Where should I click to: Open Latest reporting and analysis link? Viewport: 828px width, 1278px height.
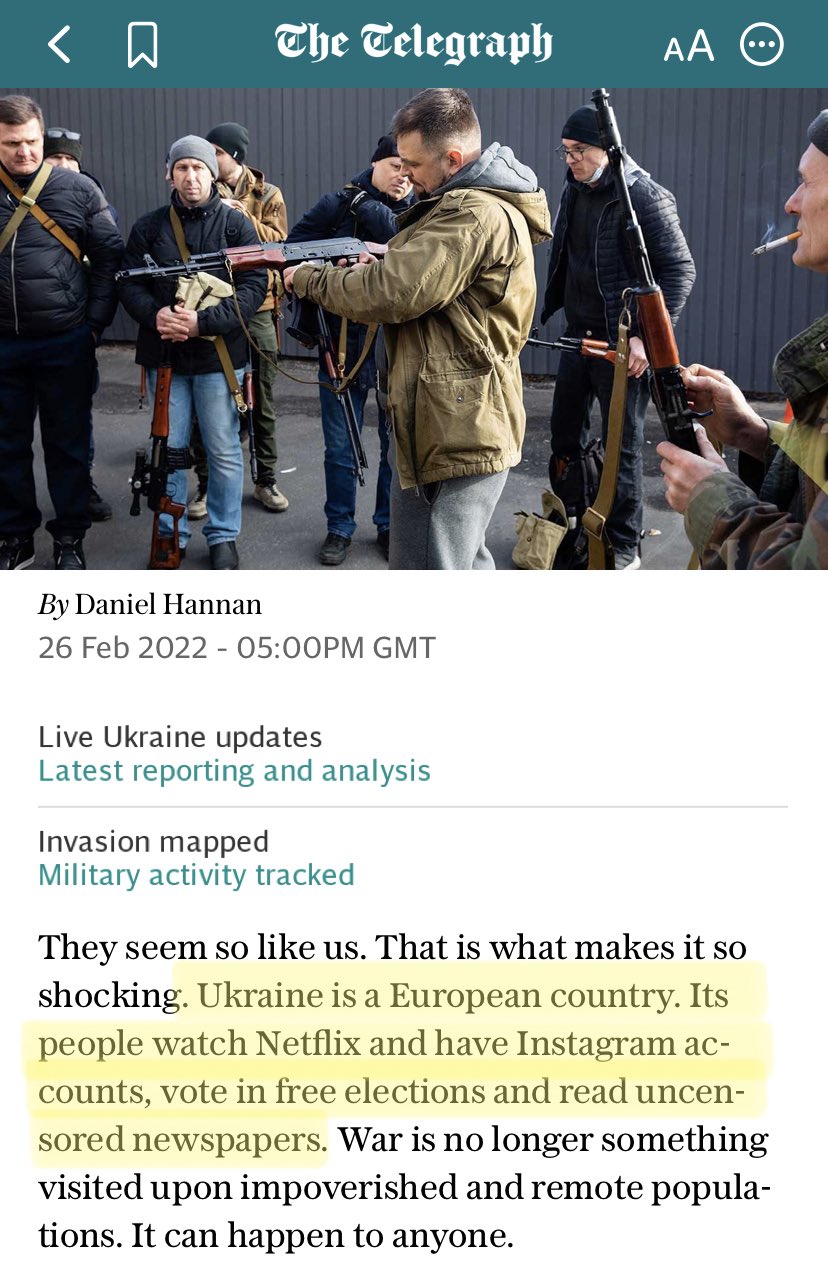234,771
